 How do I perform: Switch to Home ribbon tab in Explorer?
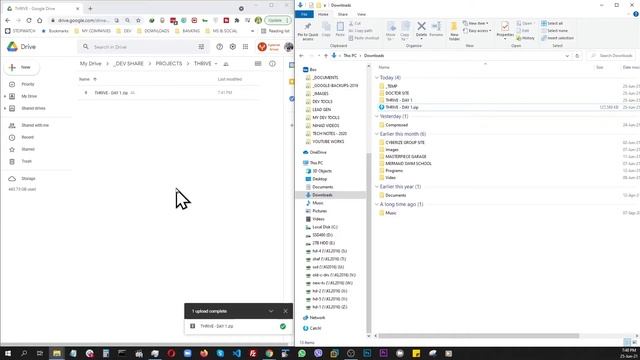(x=323, y=14)
